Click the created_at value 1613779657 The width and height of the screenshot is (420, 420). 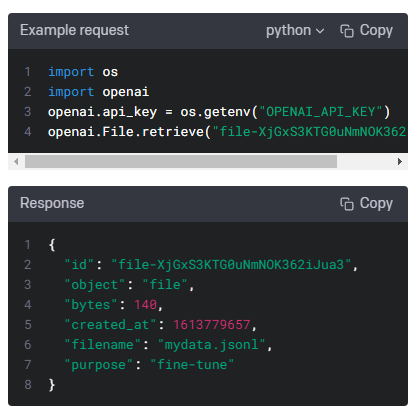pos(212,325)
